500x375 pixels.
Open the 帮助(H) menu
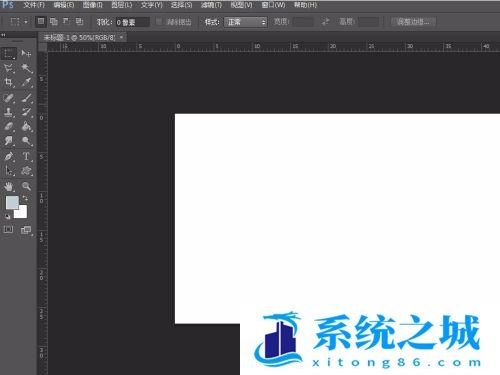pos(305,5)
